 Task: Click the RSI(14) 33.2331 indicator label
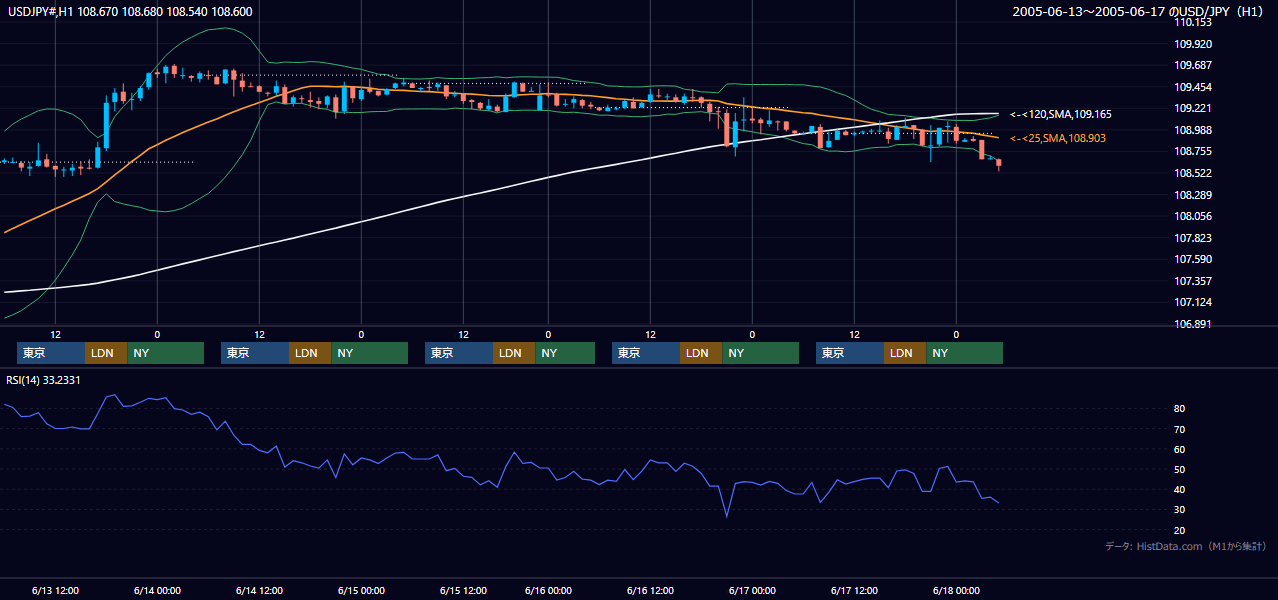[43, 380]
